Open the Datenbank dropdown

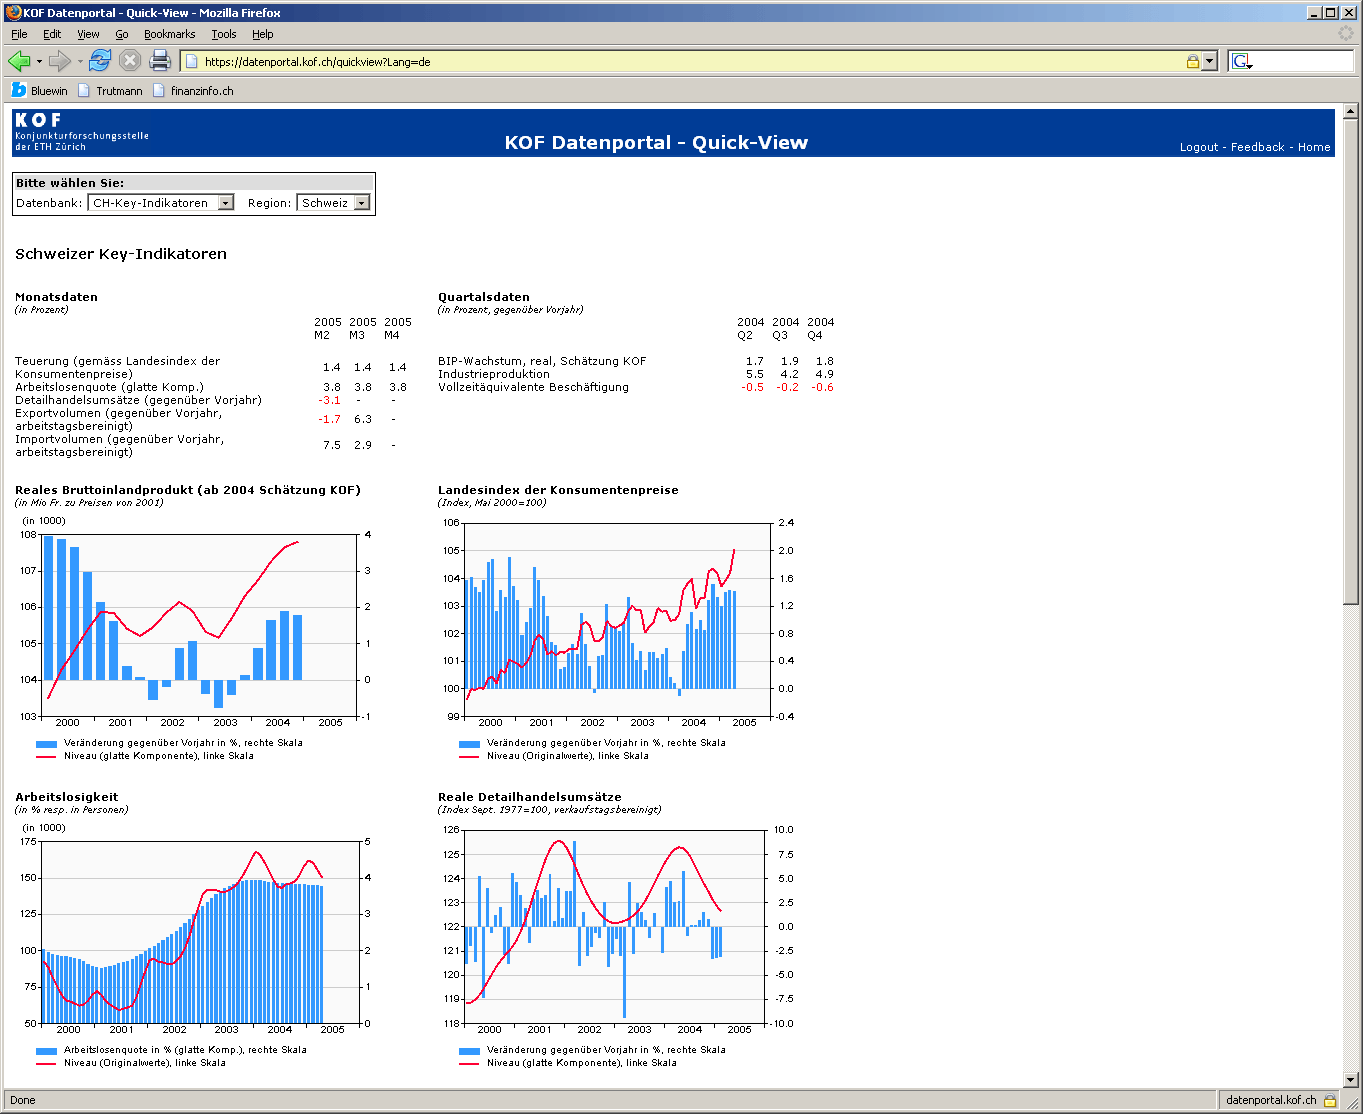(160, 203)
